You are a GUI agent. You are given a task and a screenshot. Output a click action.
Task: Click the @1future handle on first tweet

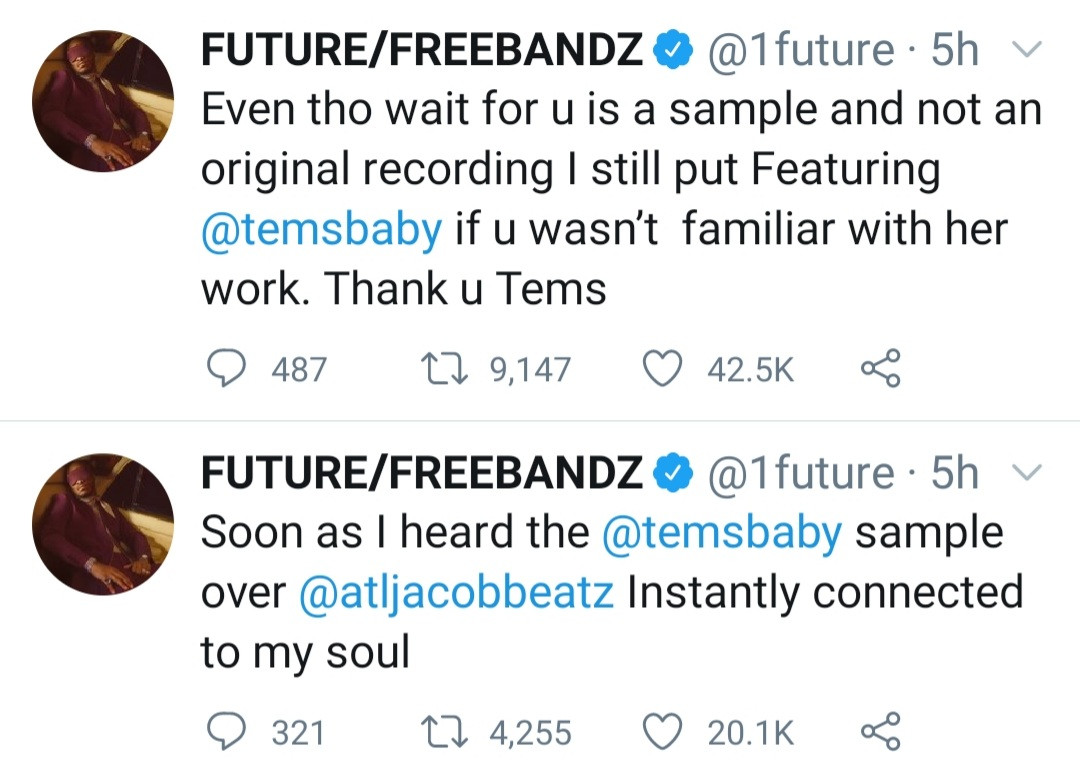point(800,50)
